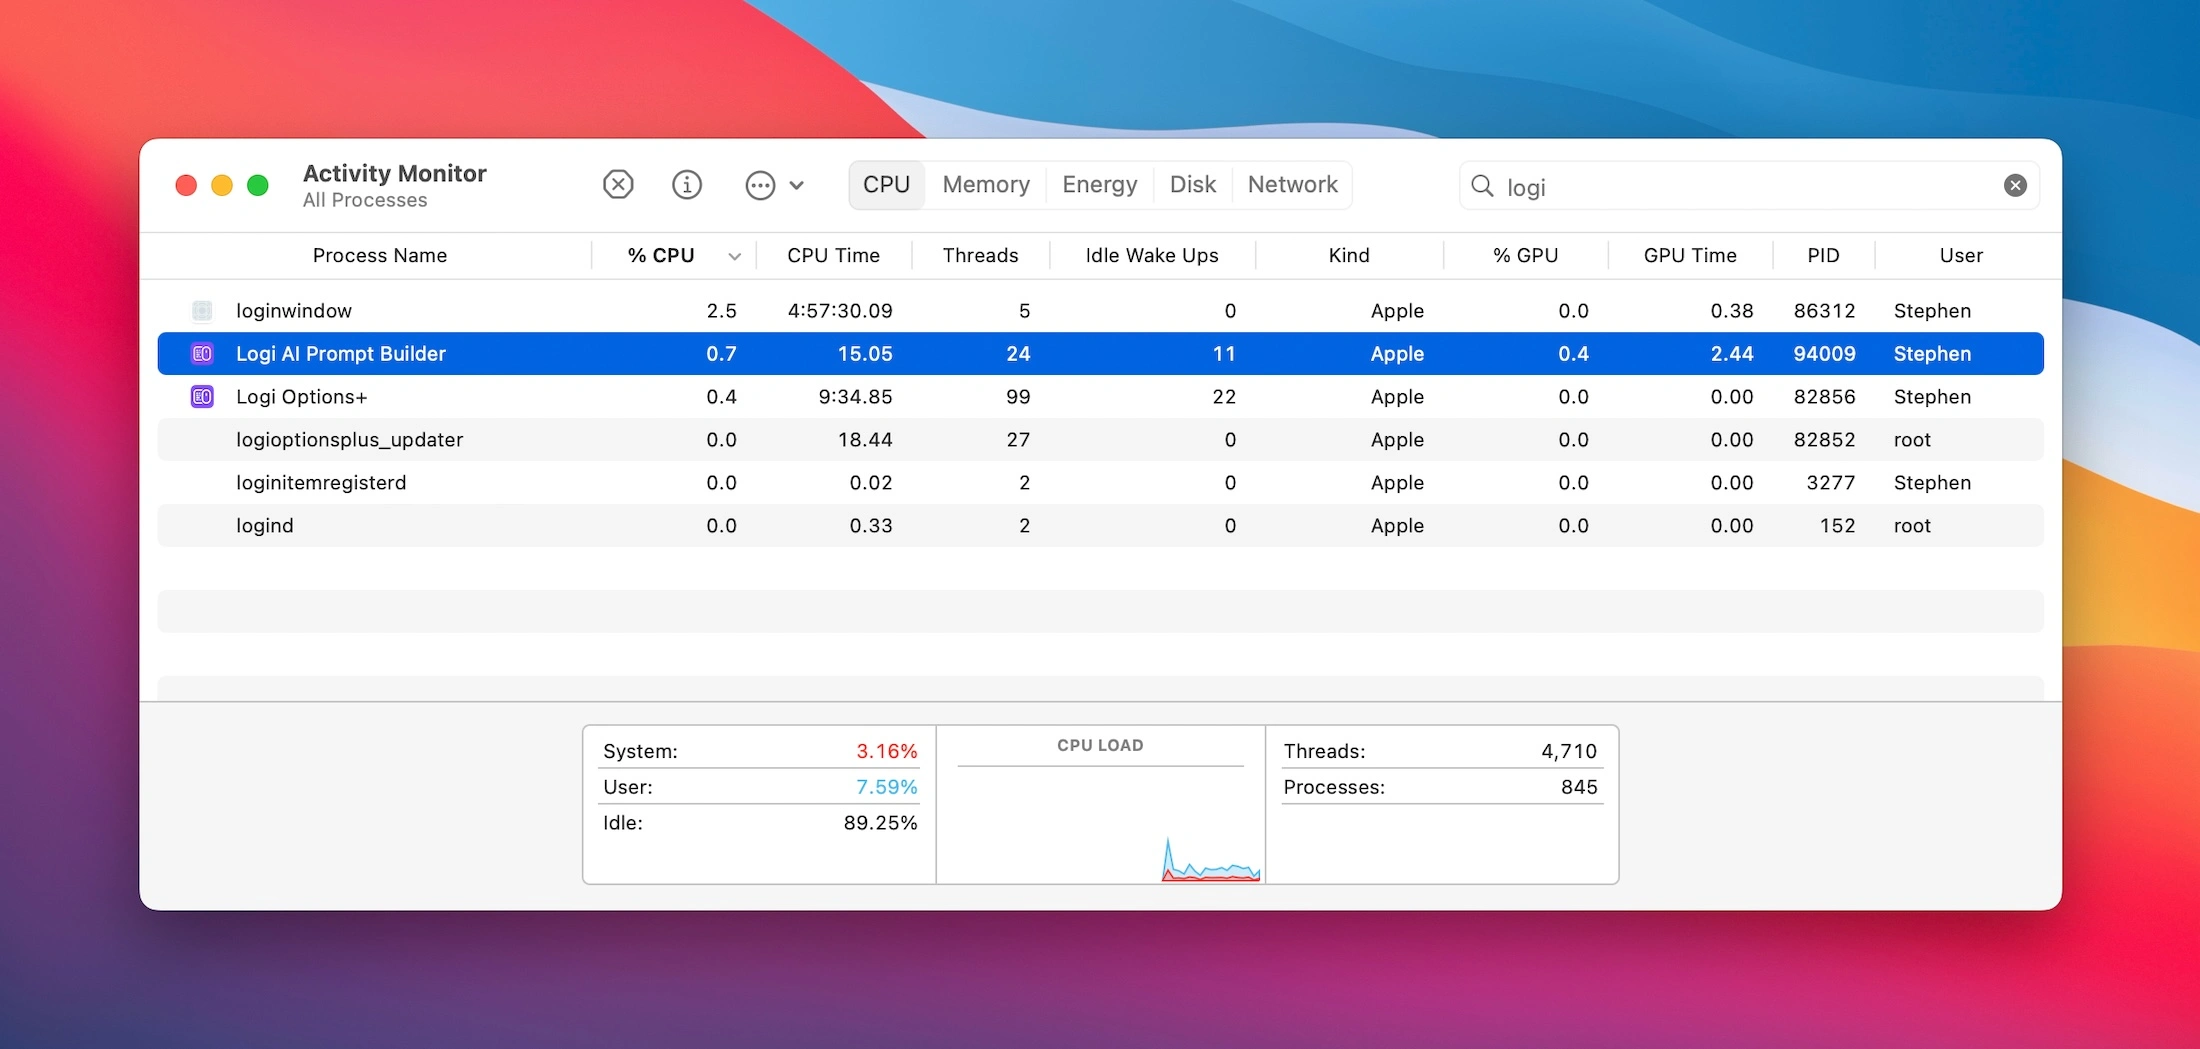Click the CPU LOAD graph

pos(1100,822)
